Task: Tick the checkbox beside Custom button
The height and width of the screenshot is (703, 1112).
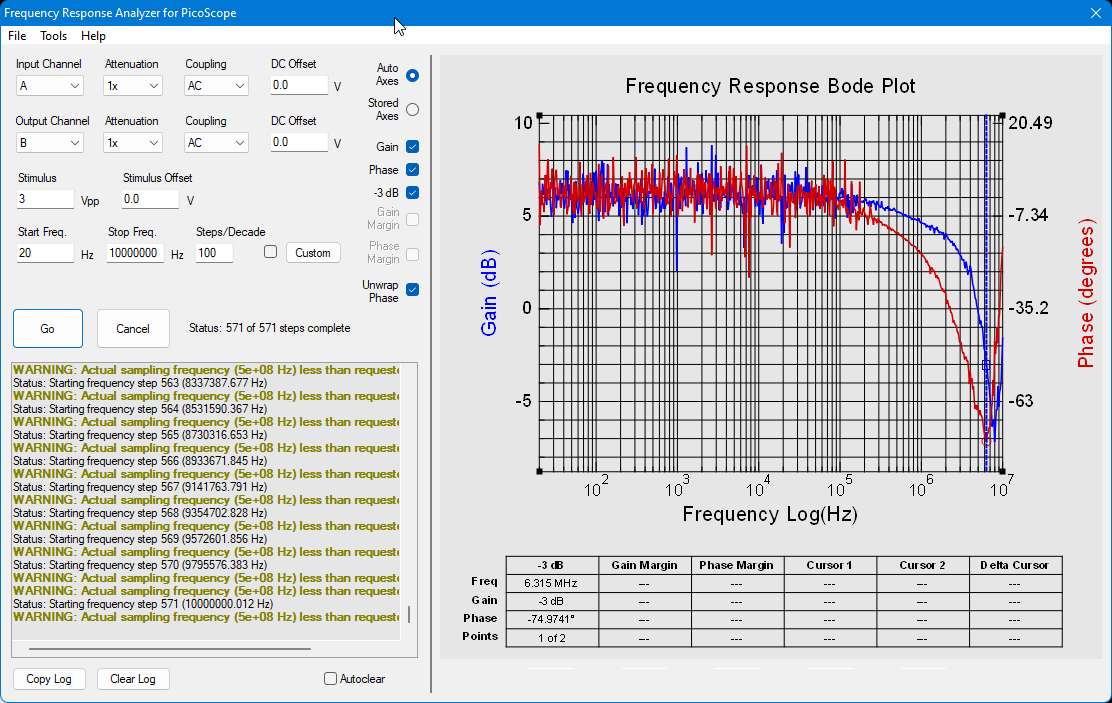Action: [270, 252]
